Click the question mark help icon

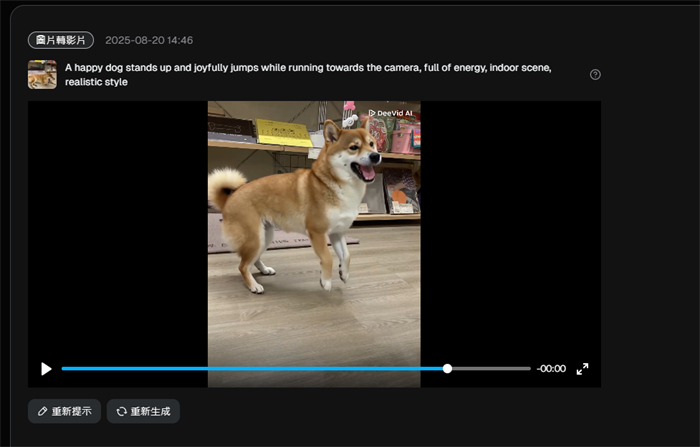coord(595,74)
